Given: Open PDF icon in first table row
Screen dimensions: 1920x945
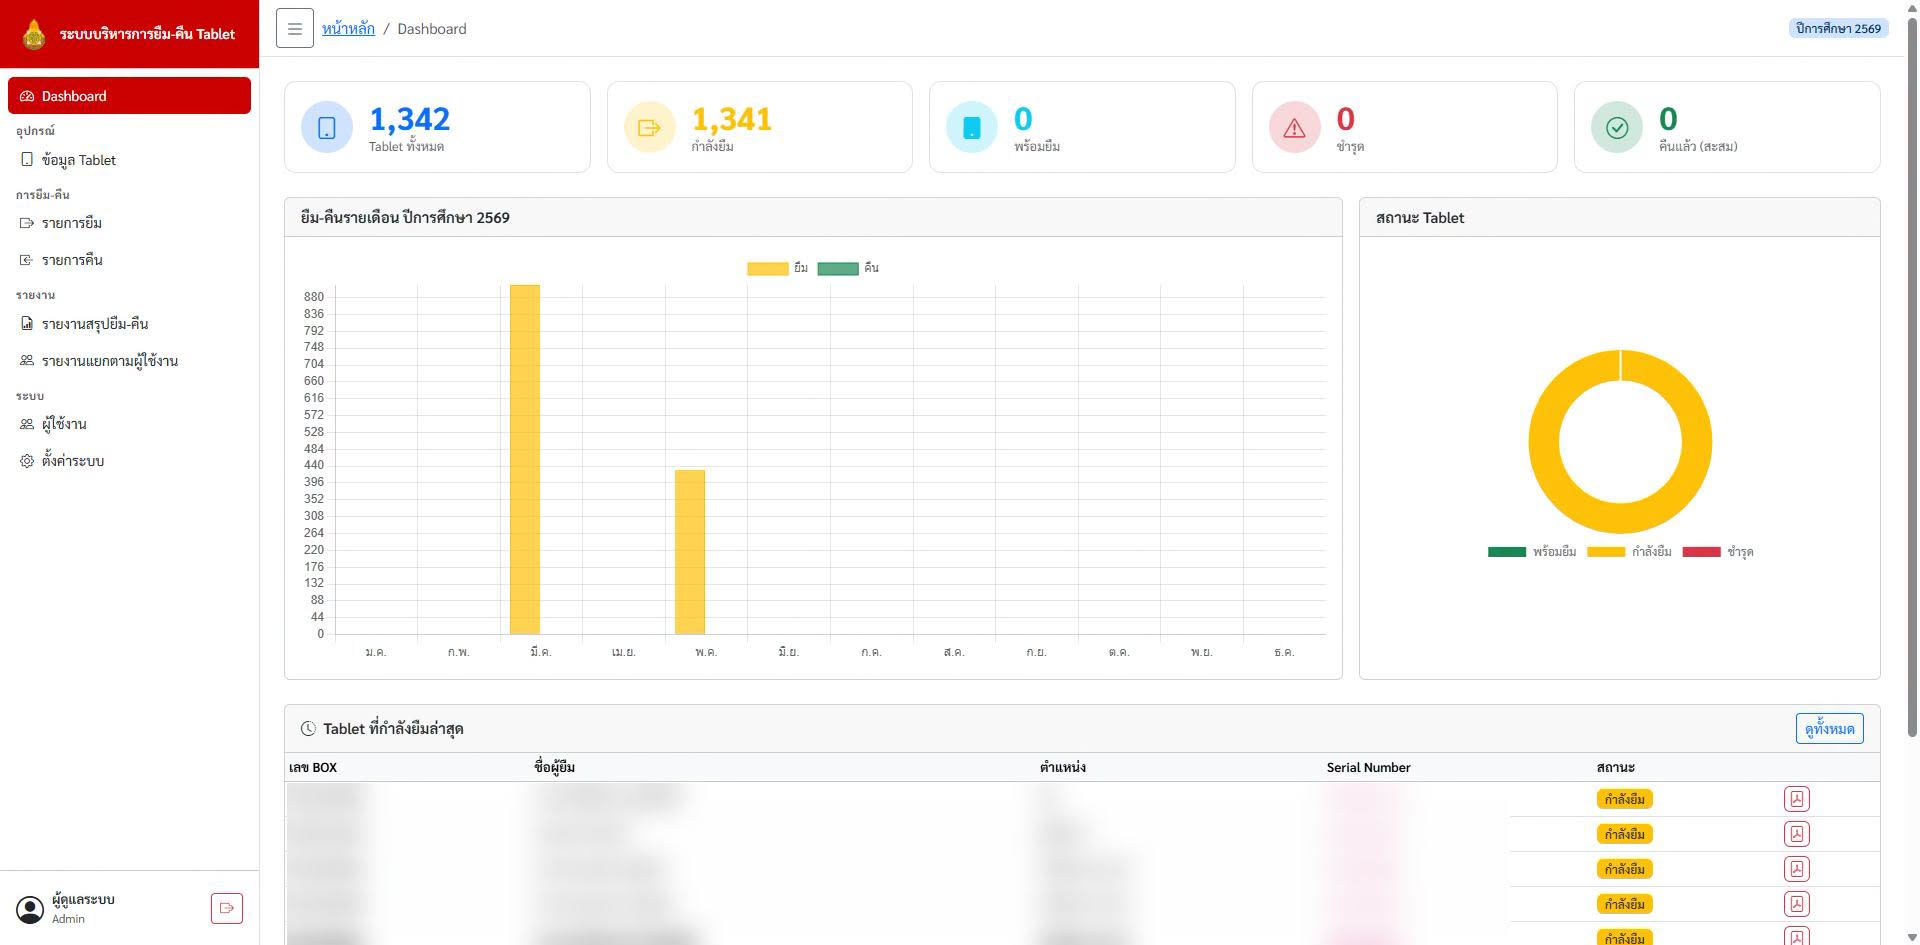Looking at the screenshot, I should [1796, 799].
